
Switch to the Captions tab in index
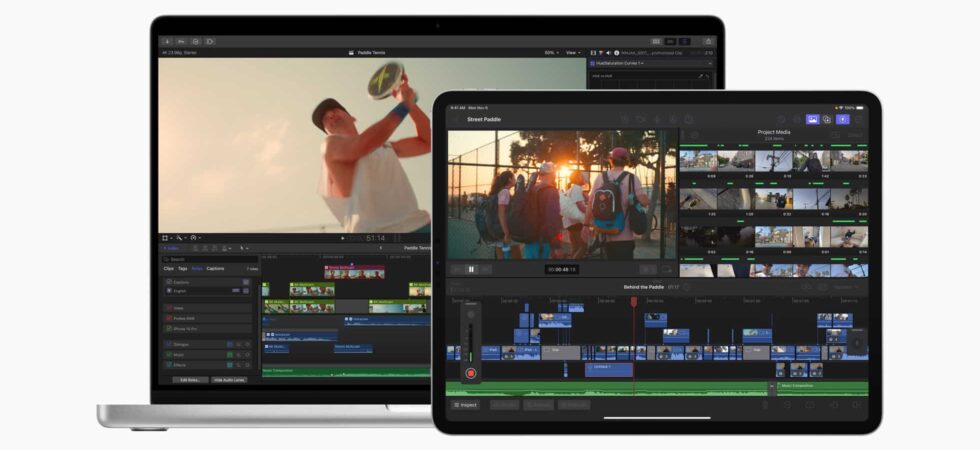click(x=215, y=268)
